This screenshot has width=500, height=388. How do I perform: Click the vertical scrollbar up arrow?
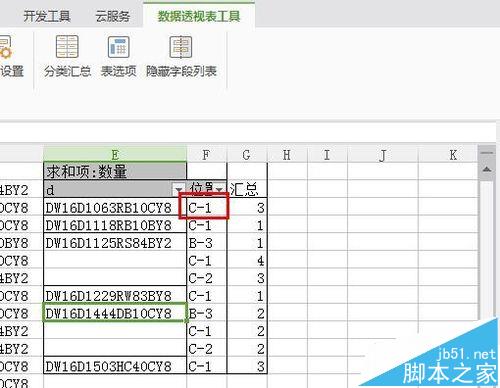point(487,169)
